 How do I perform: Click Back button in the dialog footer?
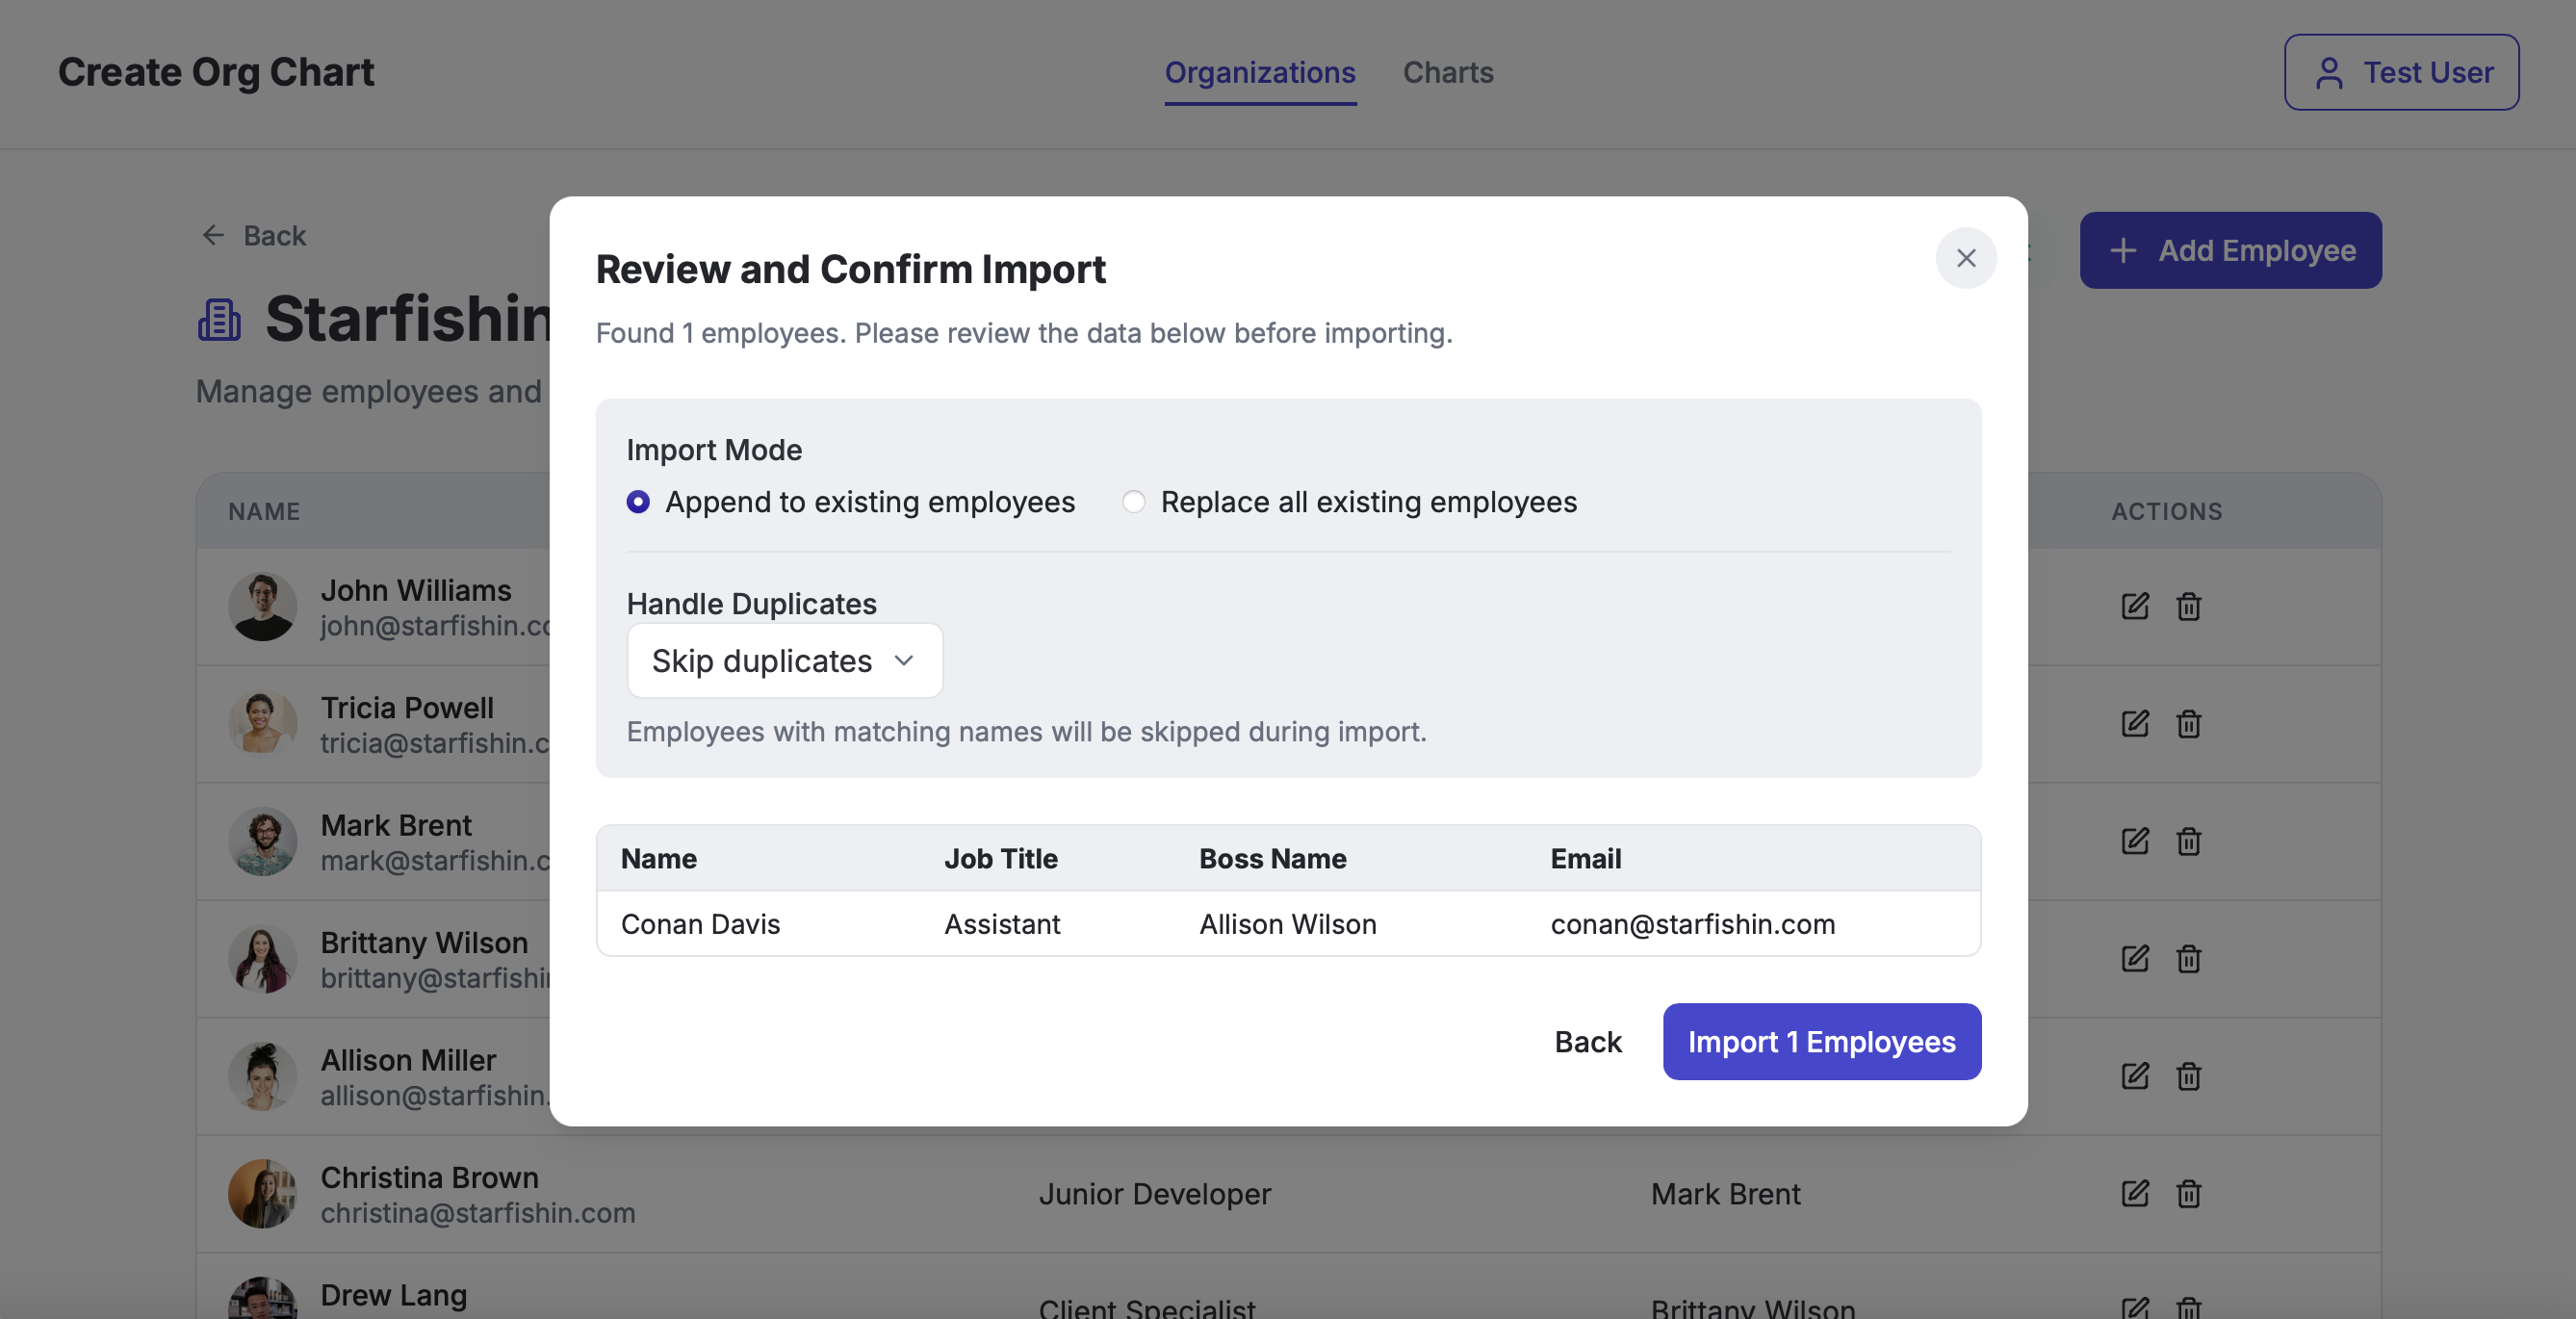pyautogui.click(x=1587, y=1042)
